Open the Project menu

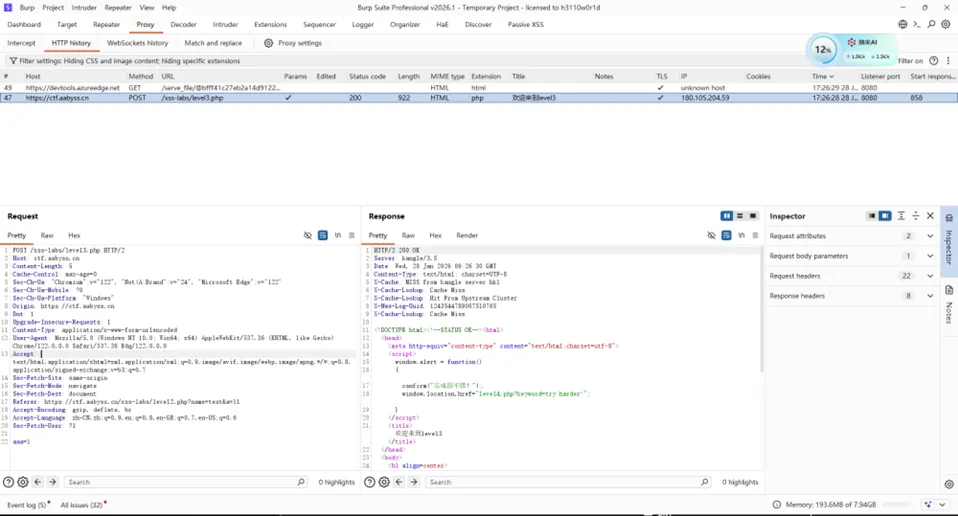[53, 7]
